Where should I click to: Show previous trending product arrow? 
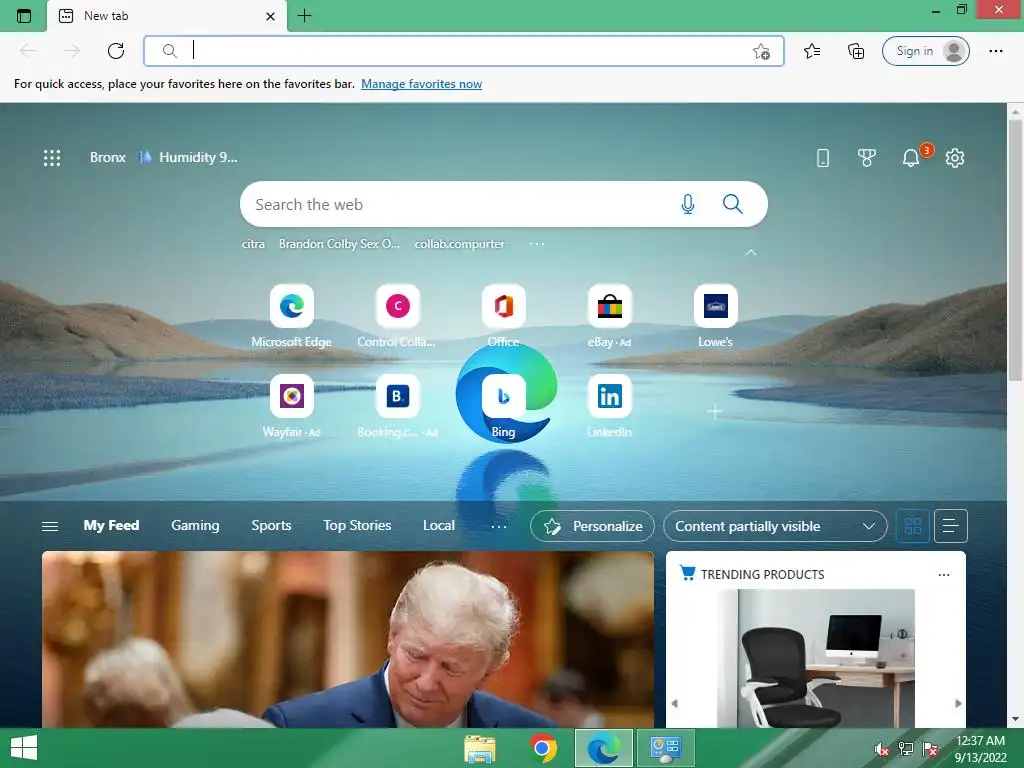[x=675, y=703]
